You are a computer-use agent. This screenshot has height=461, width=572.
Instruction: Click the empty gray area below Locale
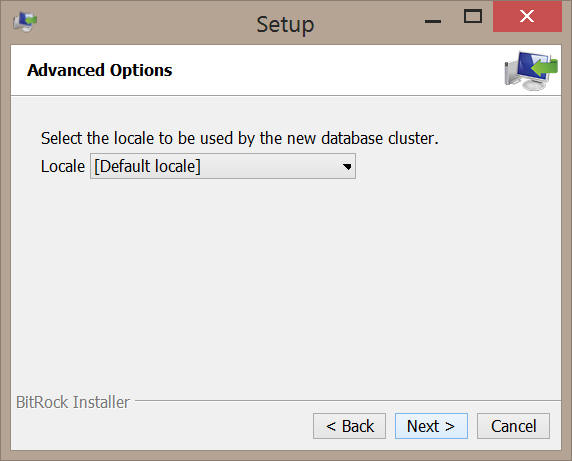pos(286,284)
